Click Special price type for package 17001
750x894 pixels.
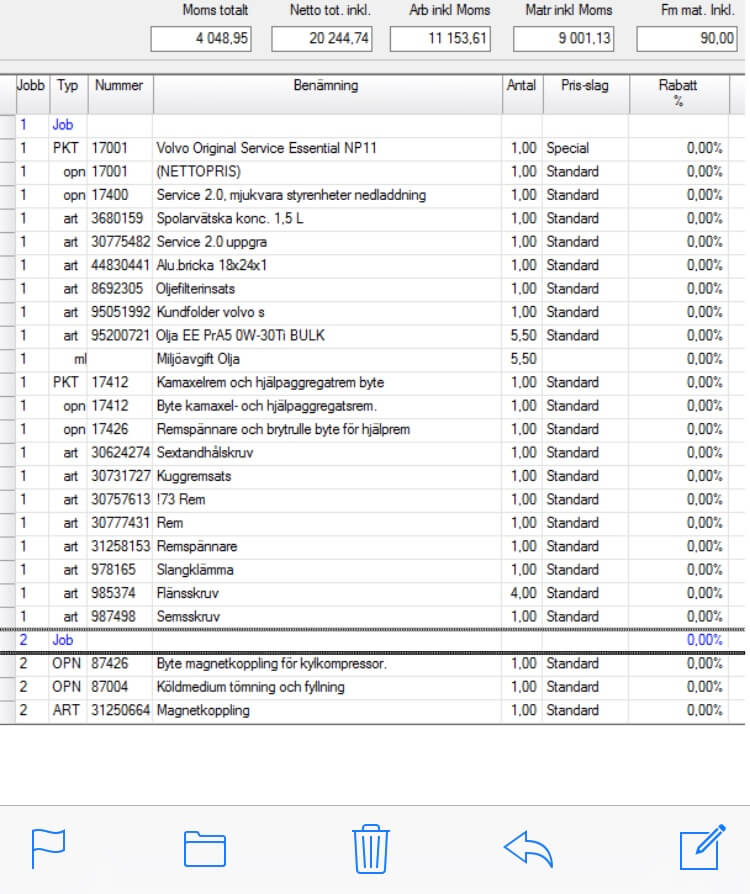point(567,148)
